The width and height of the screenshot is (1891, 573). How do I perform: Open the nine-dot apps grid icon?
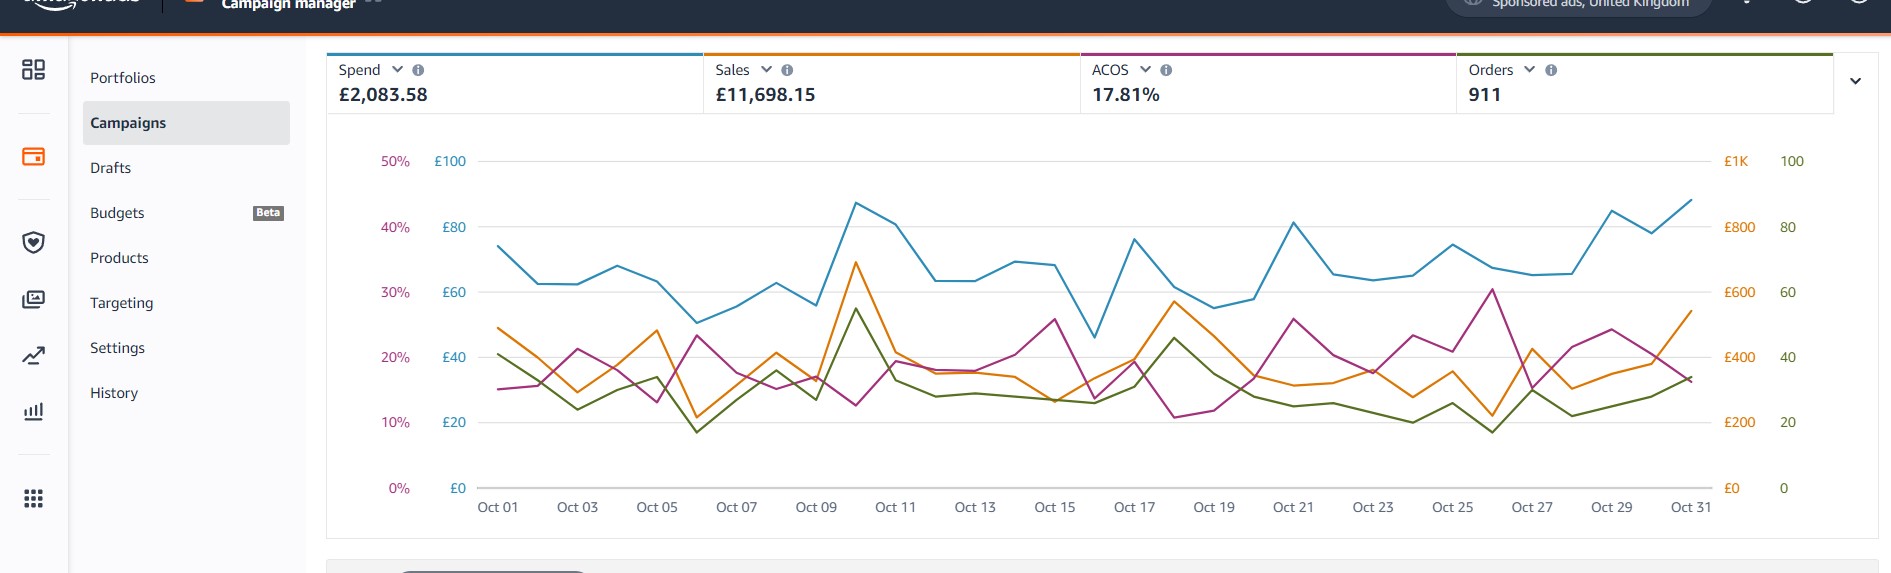pos(33,498)
